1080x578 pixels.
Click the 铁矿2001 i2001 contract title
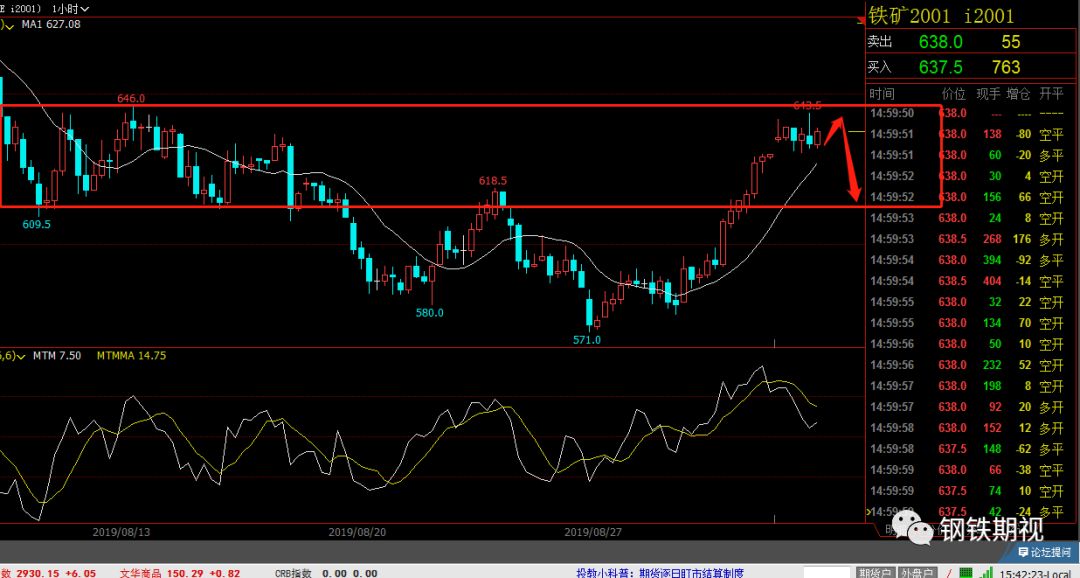941,15
